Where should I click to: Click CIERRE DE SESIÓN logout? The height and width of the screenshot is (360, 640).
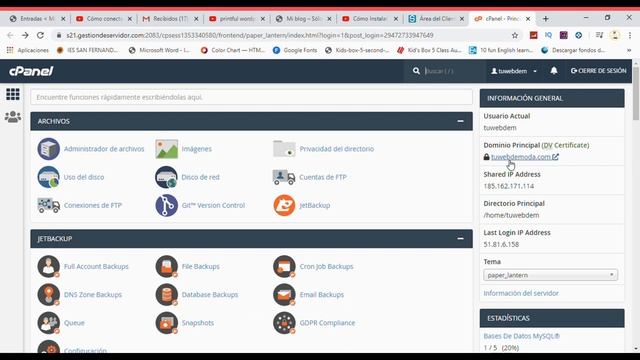(598, 71)
